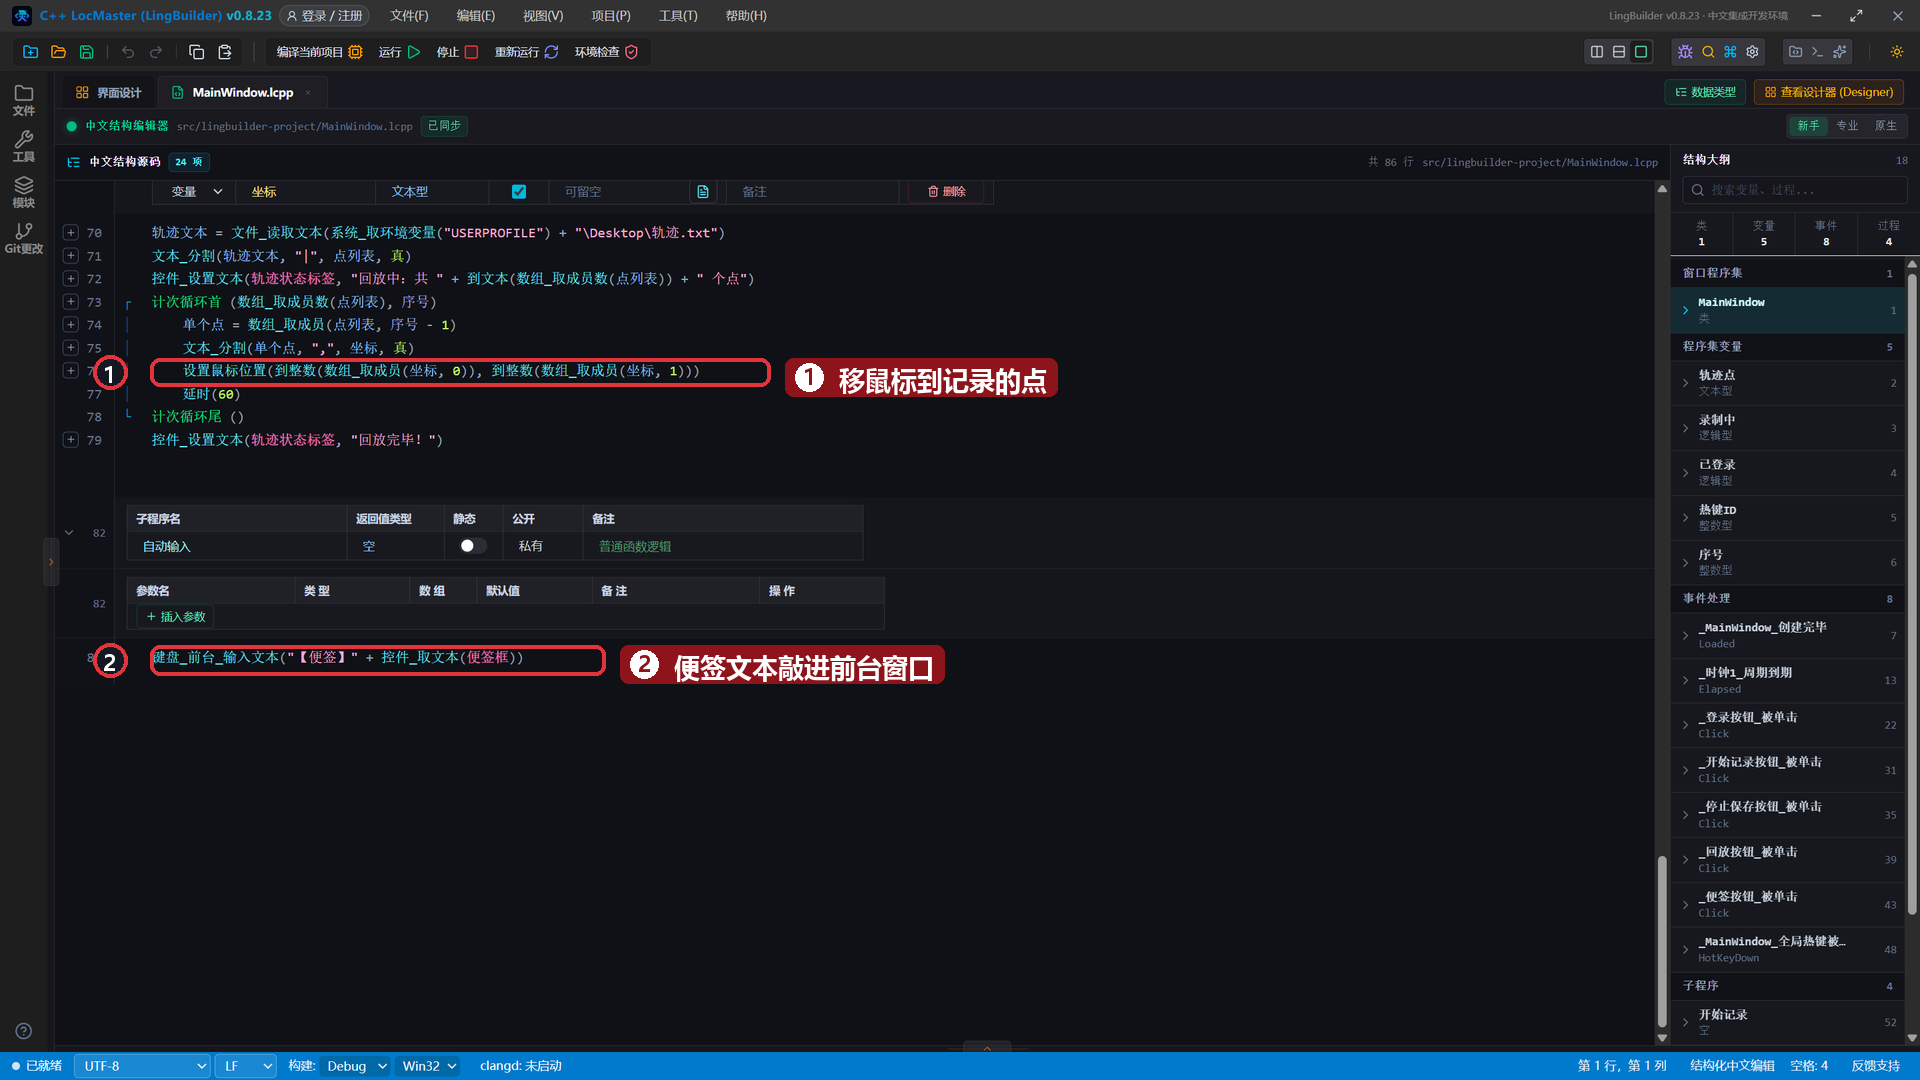The image size is (1920, 1080).
Task: Click the undo arrow icon
Action: point(128,52)
